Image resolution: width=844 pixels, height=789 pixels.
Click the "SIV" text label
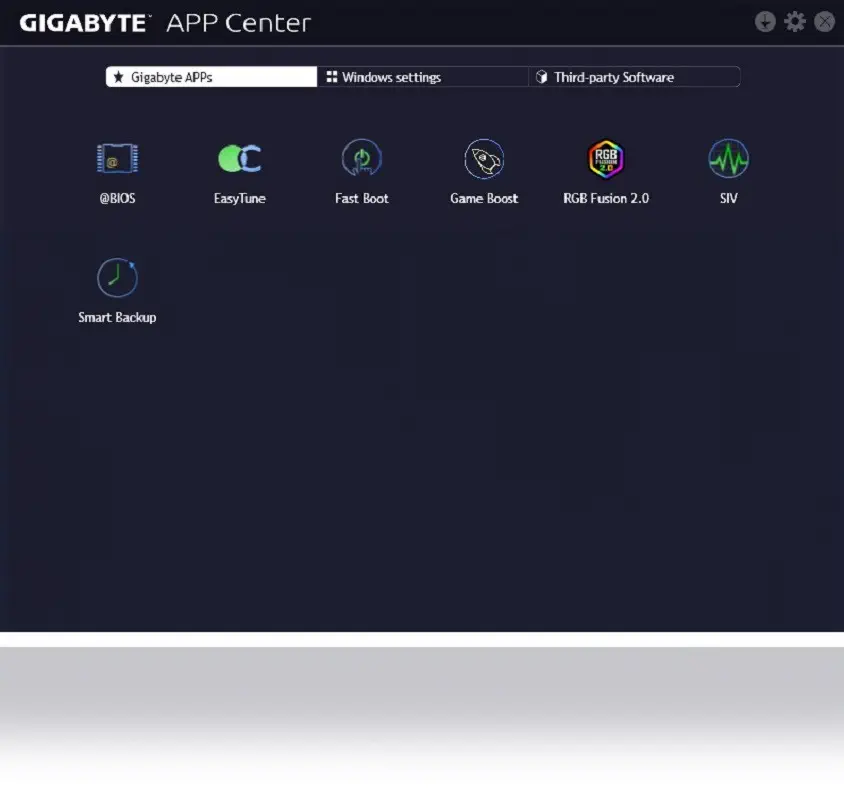(x=728, y=199)
